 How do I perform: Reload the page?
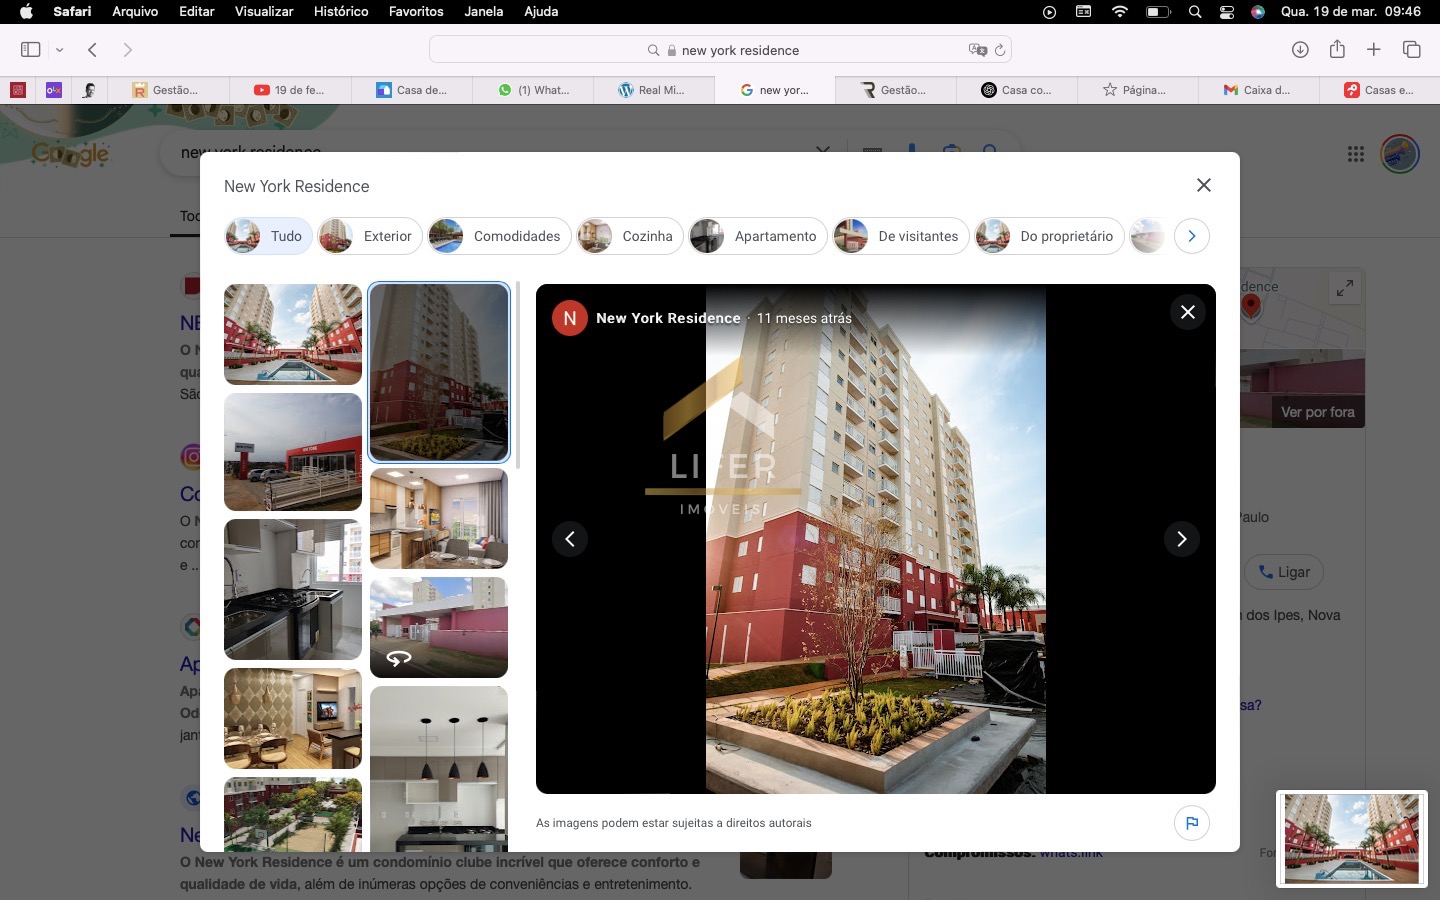[x=1000, y=50]
